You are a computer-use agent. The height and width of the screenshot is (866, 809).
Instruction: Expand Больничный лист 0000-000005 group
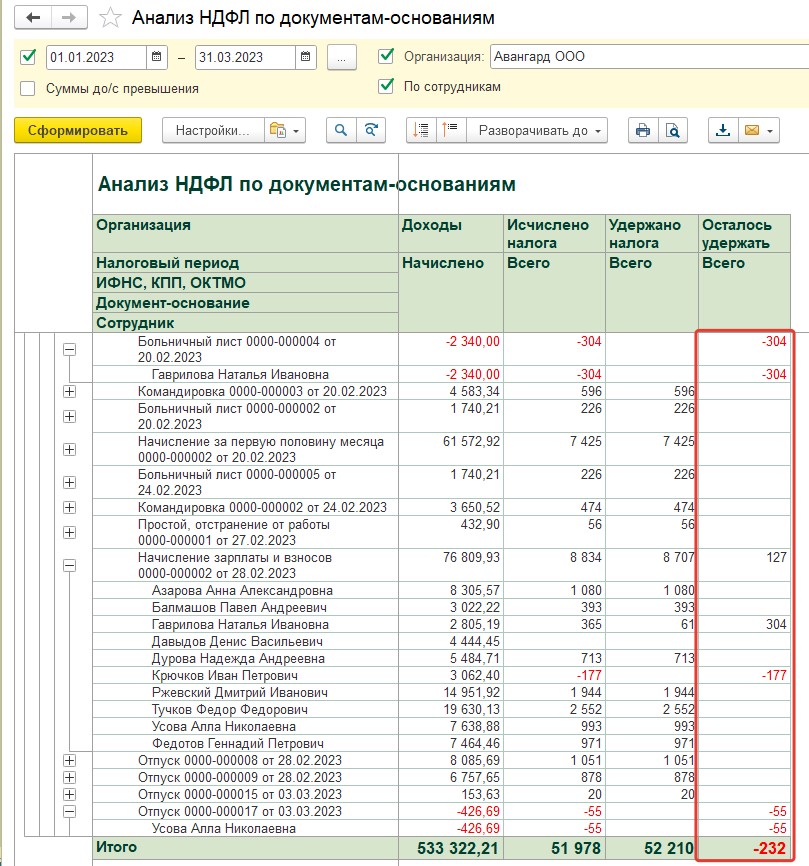click(70, 483)
